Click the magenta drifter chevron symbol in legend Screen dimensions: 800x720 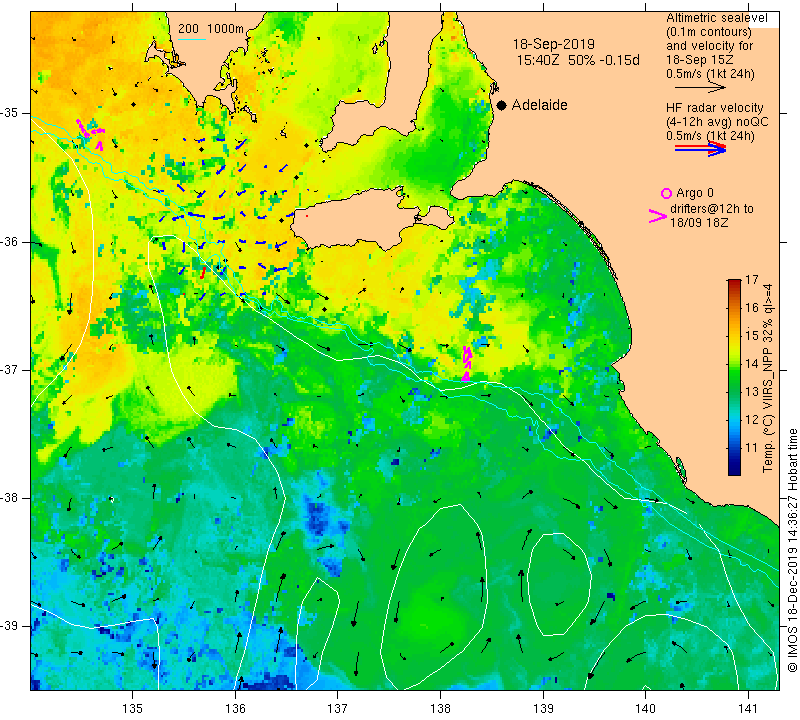point(658,216)
